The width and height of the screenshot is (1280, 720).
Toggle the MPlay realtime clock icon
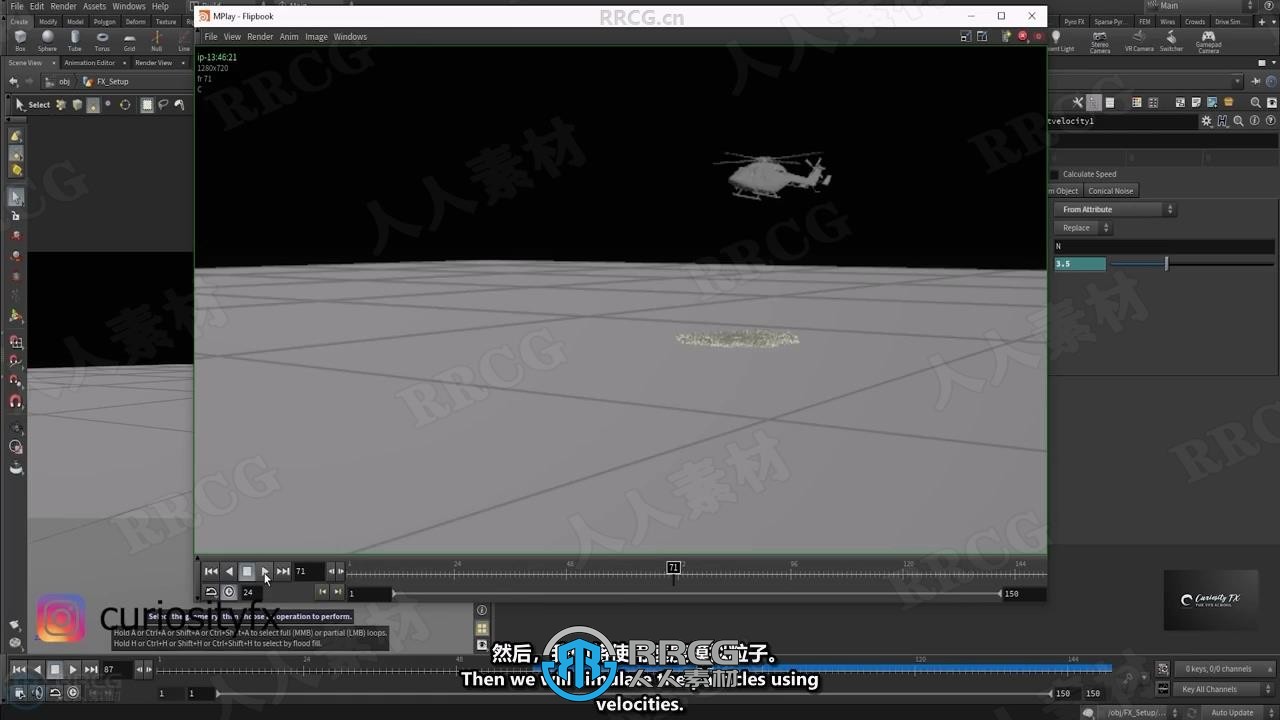(x=229, y=592)
